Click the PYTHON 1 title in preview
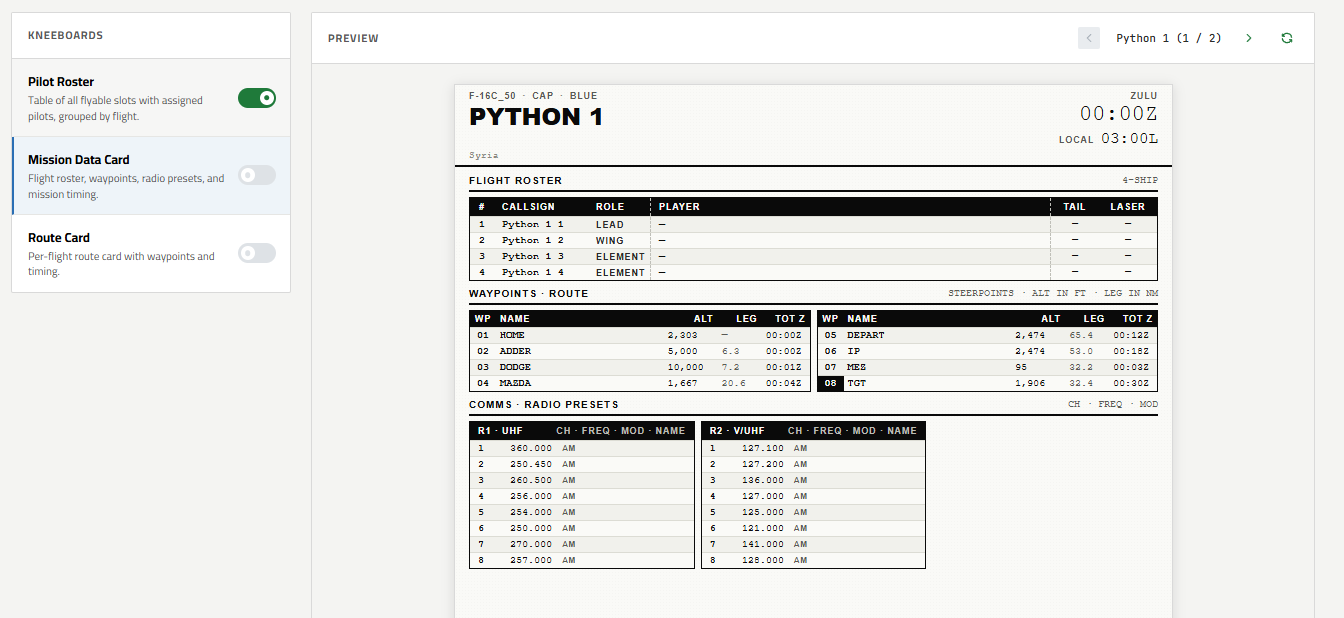Screen dimensions: 1344x618 tap(536, 117)
